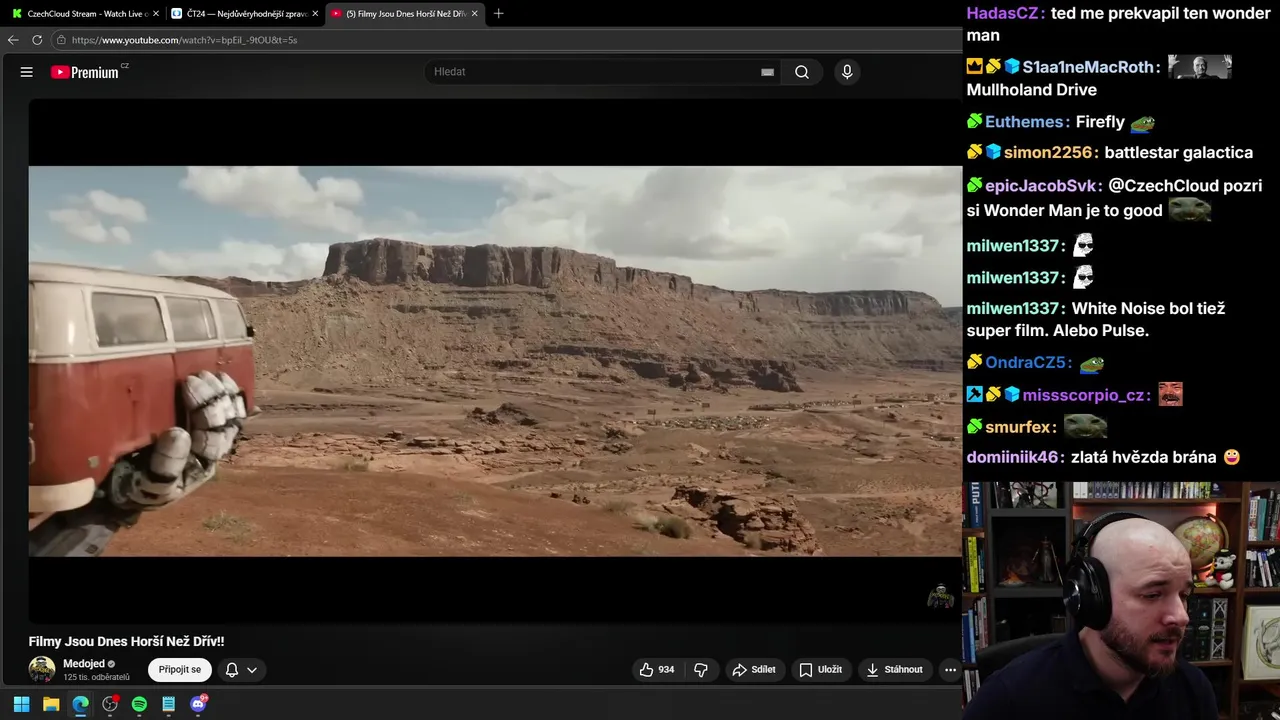Close the CzechCloud Stream tab
1280x720 pixels.
point(154,14)
